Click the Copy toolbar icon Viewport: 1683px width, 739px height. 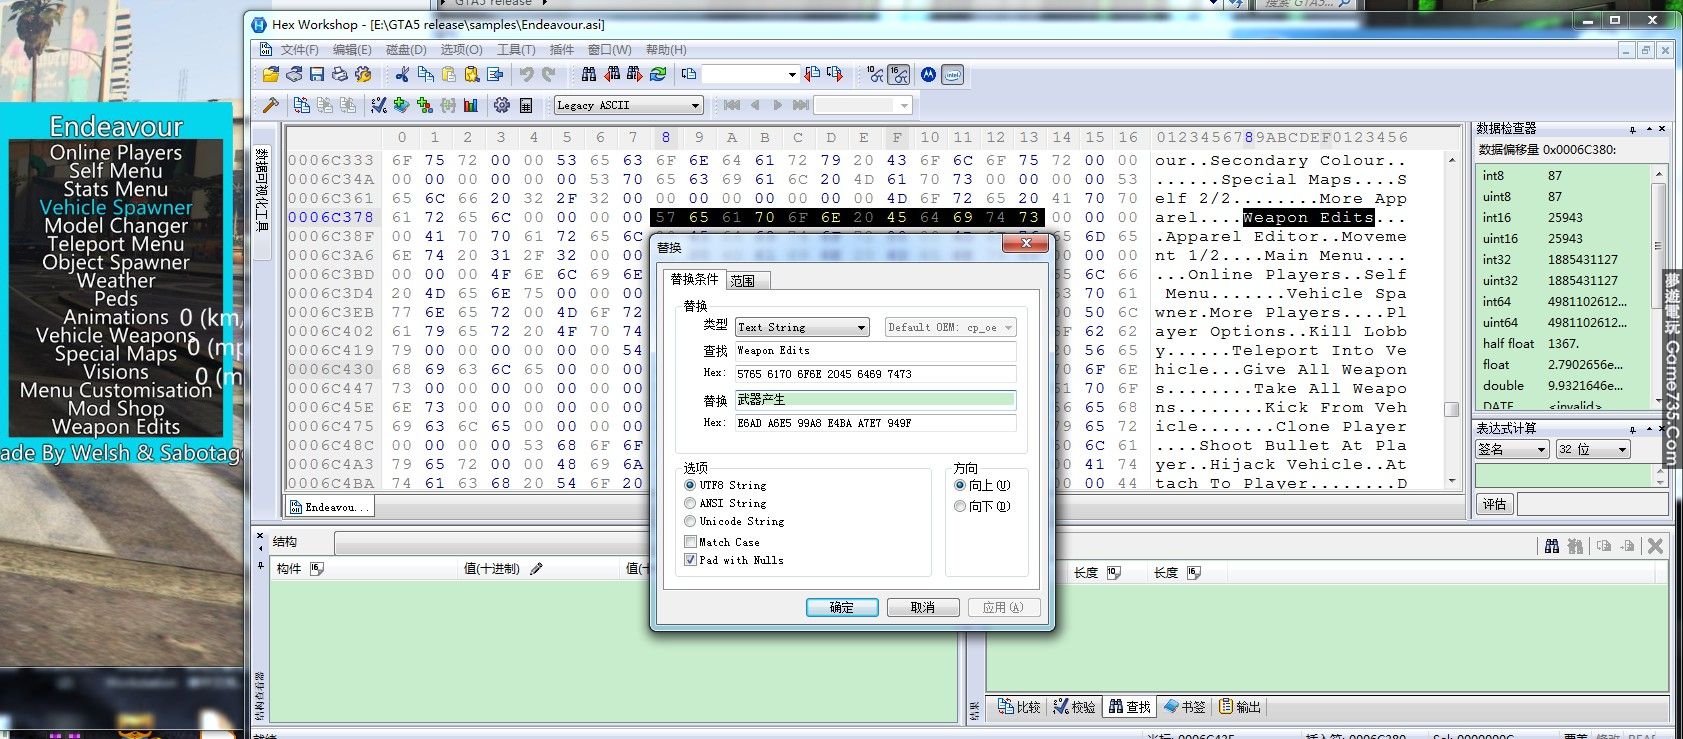426,75
